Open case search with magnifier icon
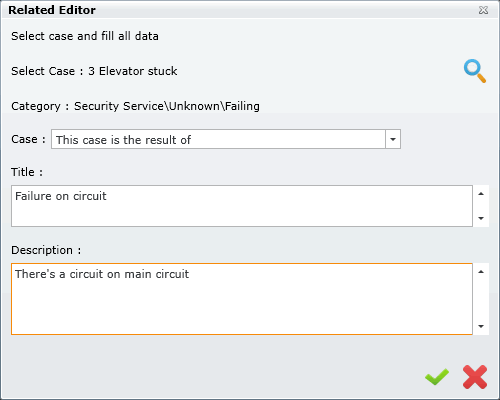 [475, 71]
